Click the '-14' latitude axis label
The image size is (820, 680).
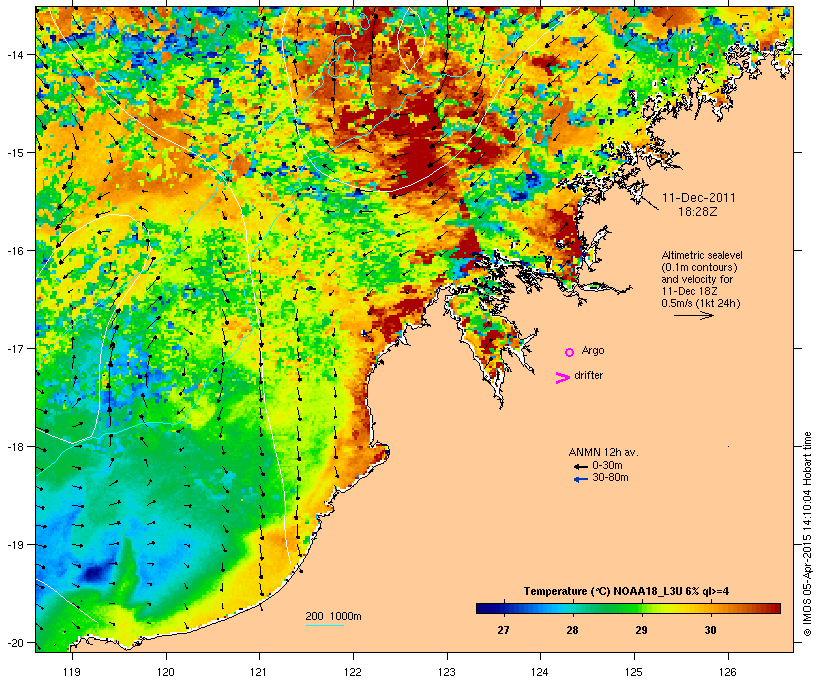[15, 54]
